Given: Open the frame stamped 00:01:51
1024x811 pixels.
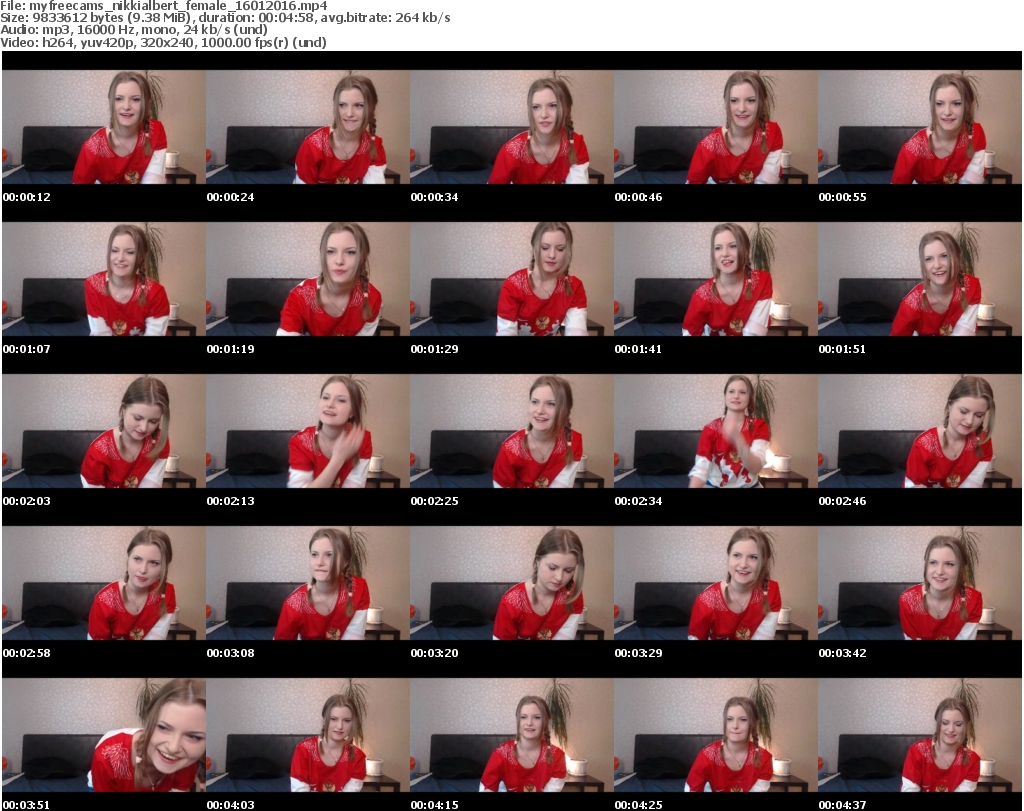Looking at the screenshot, I should [920, 279].
